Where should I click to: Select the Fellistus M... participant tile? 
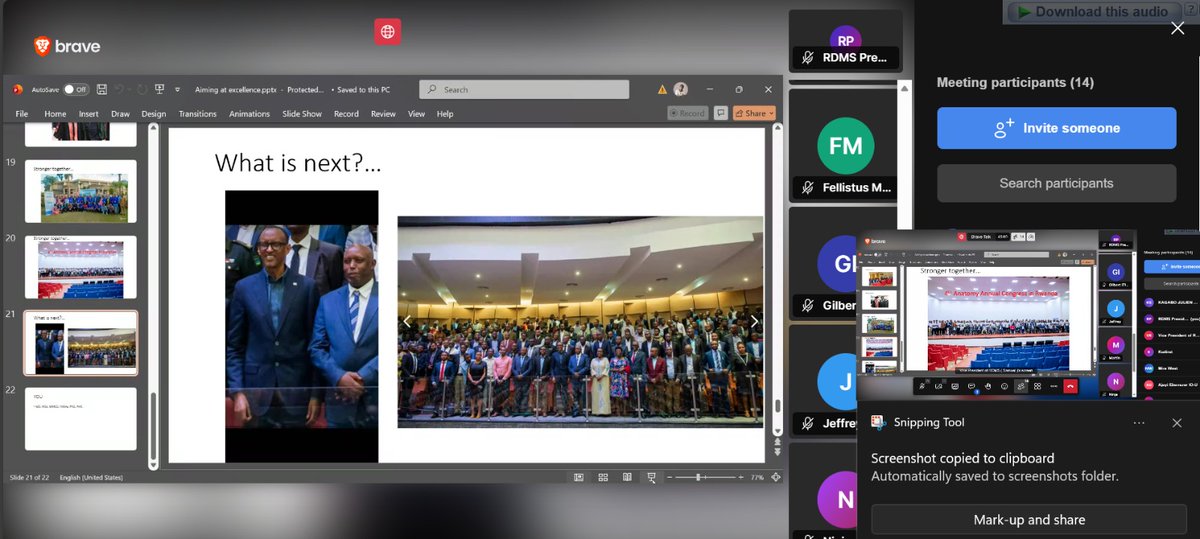point(845,147)
